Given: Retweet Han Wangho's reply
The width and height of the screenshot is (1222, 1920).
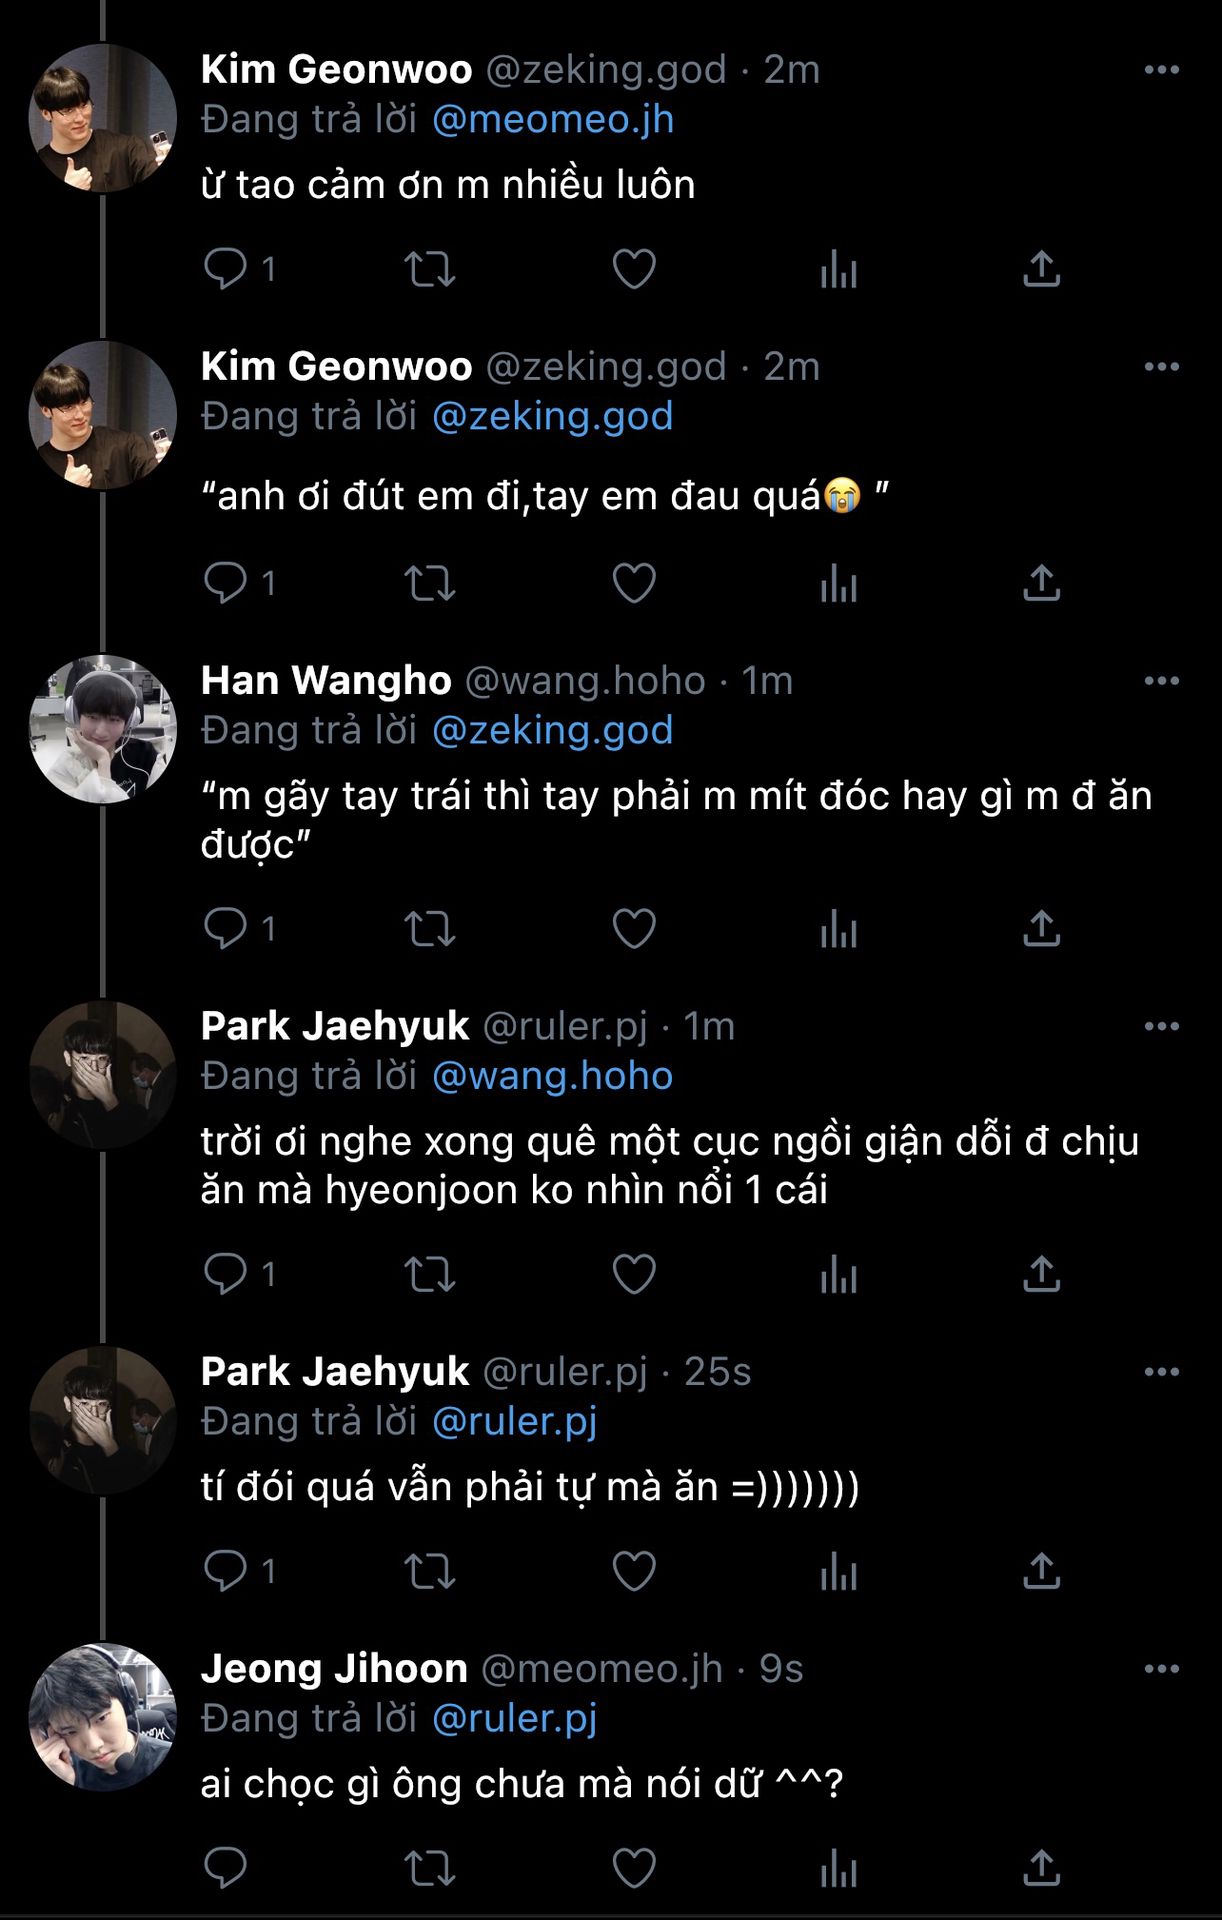Looking at the screenshot, I should pyautogui.click(x=429, y=929).
